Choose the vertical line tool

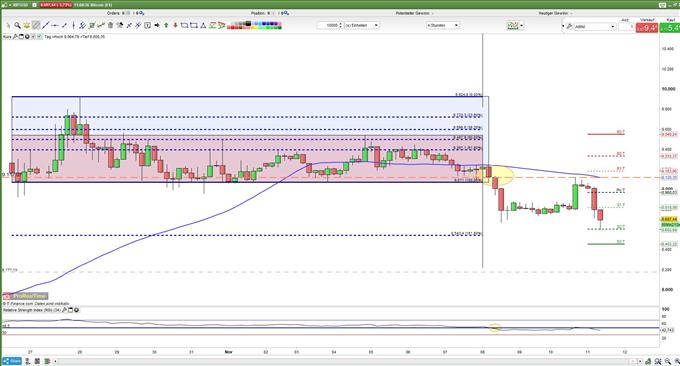point(73,26)
